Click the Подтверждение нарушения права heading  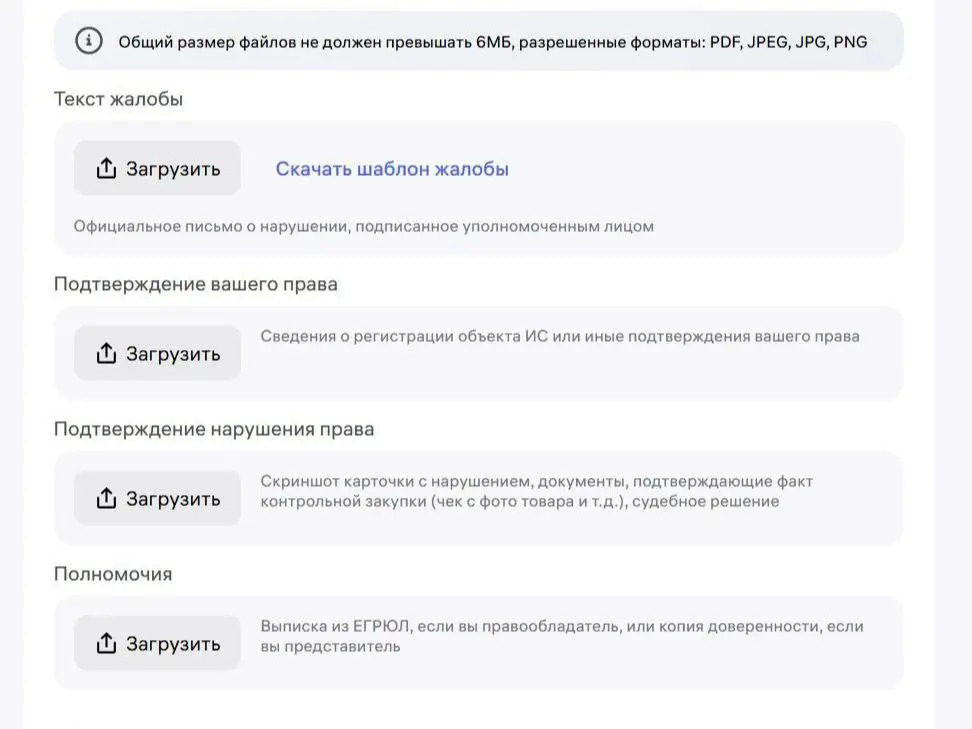(x=214, y=429)
